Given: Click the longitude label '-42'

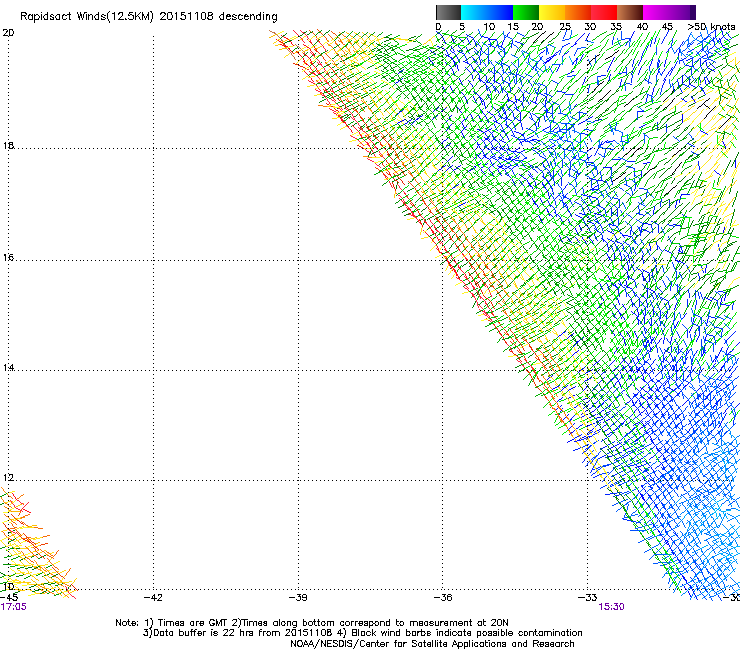Looking at the screenshot, I should tap(153, 598).
